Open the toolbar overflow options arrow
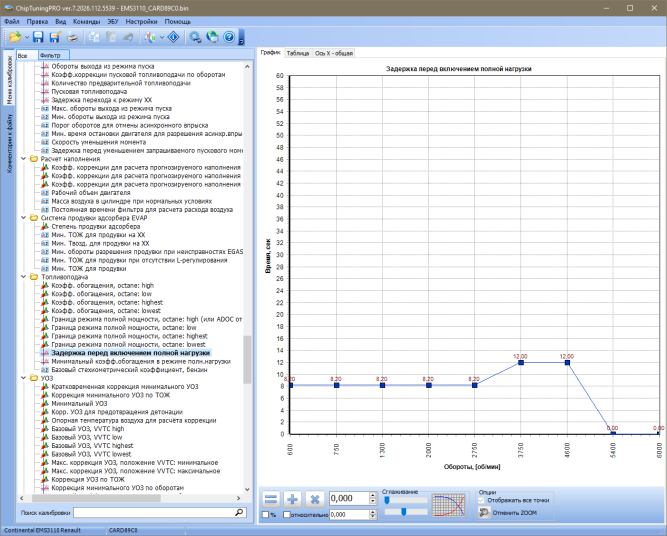The height and width of the screenshot is (536, 667). click(241, 37)
